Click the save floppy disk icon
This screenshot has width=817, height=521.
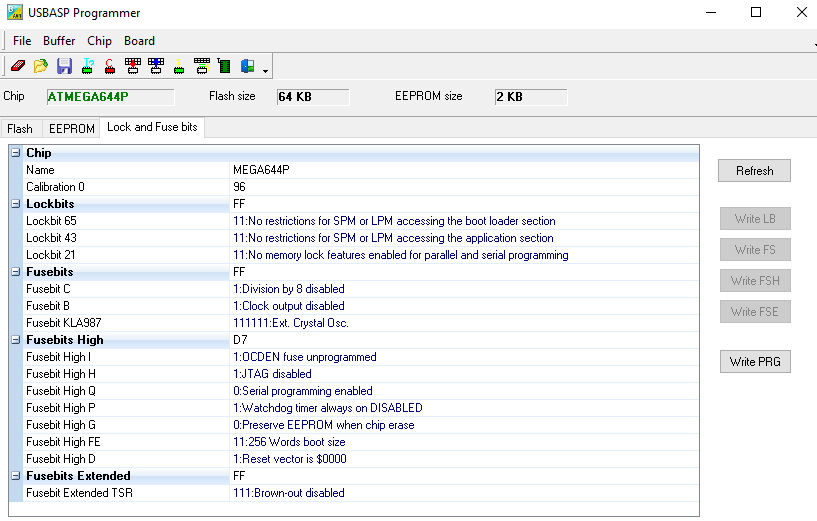point(64,67)
